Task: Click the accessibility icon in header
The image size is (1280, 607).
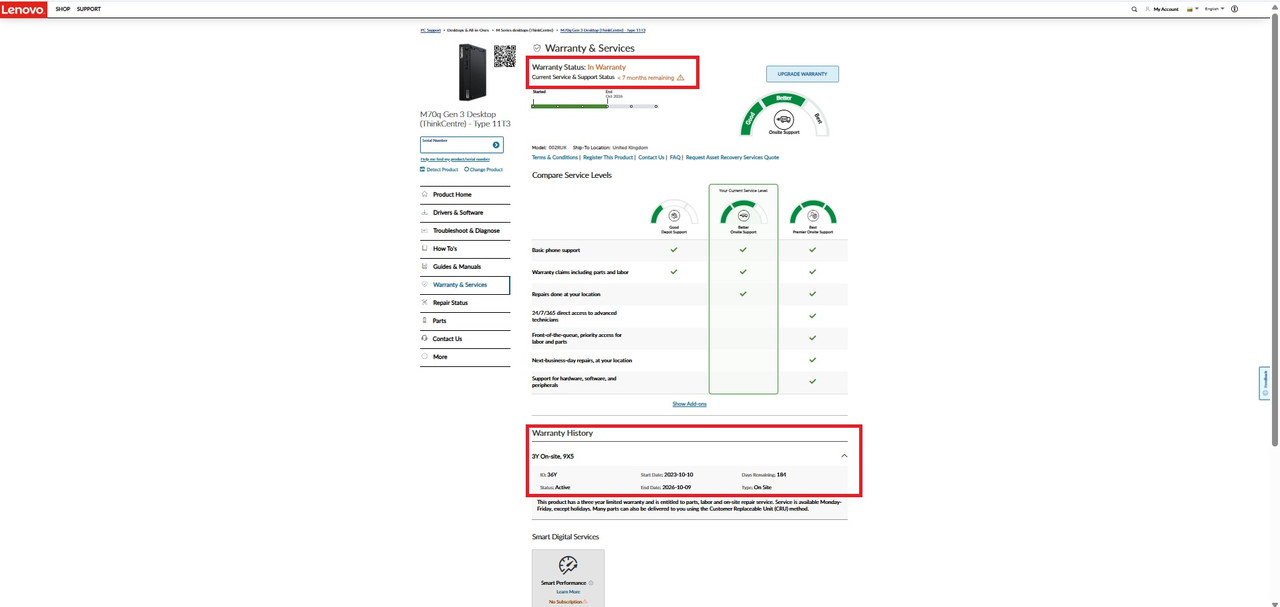Action: (x=1234, y=9)
